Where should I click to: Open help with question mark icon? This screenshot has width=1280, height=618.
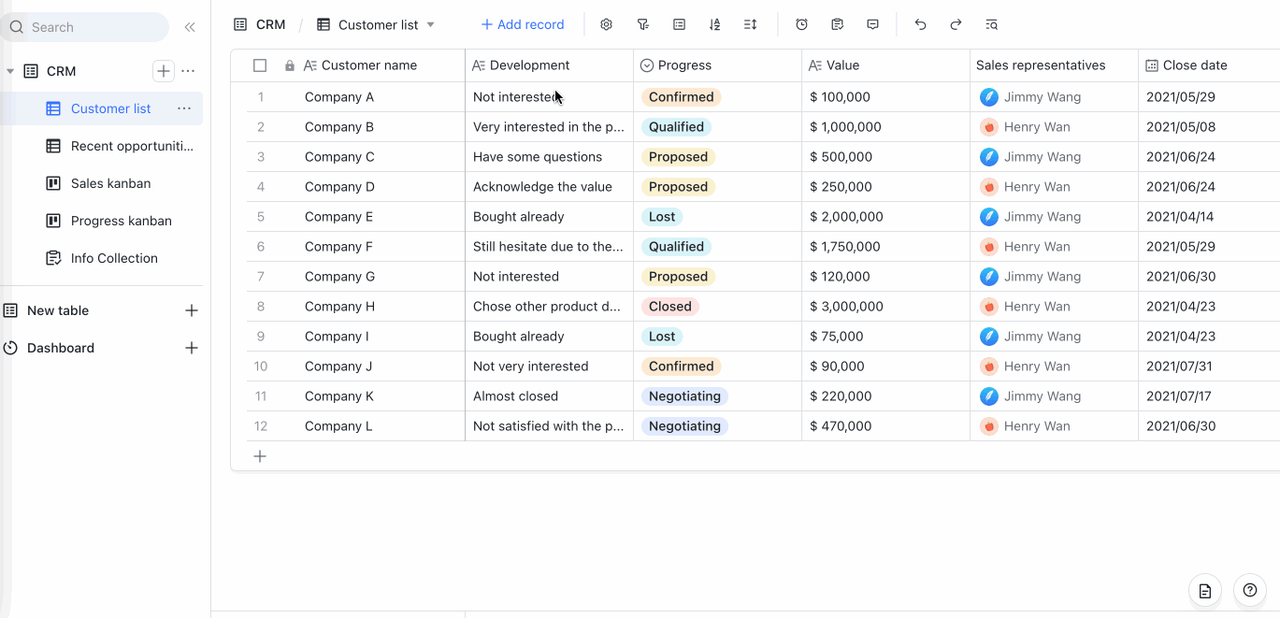point(1249,591)
